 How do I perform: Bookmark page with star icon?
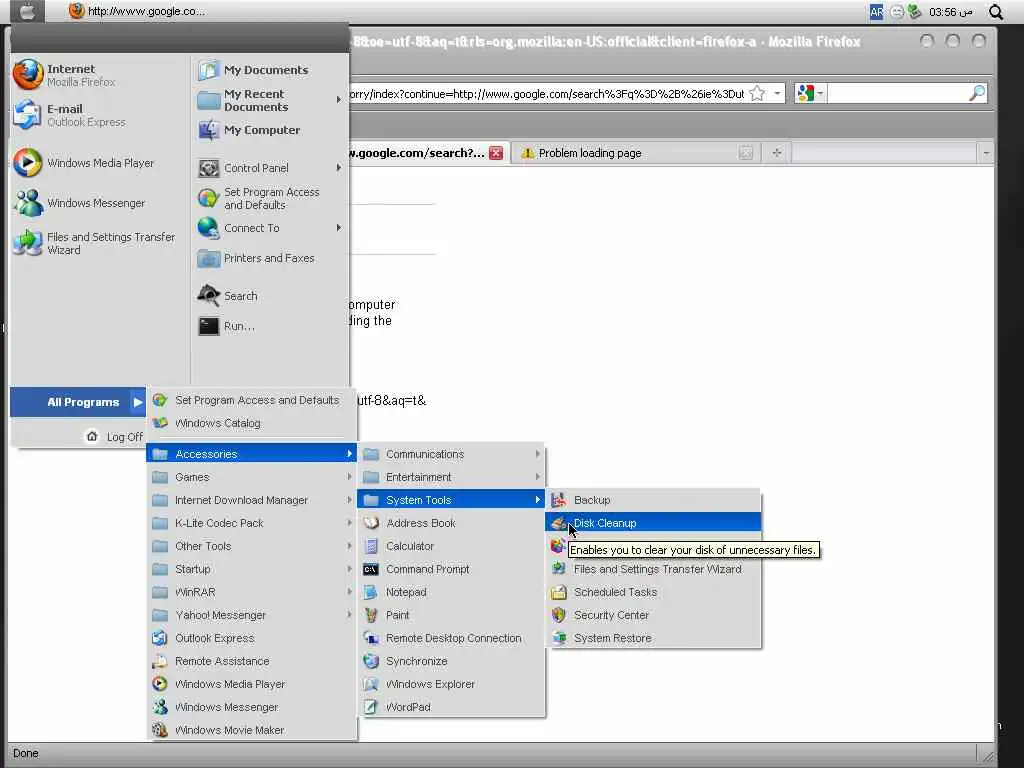(x=757, y=94)
